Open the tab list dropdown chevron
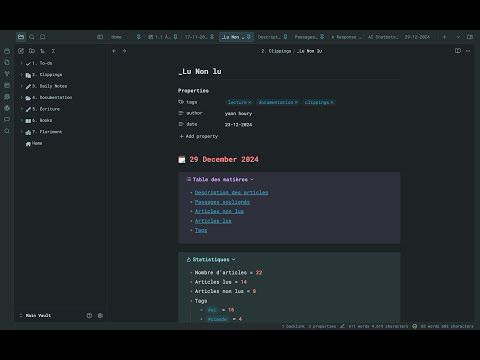This screenshot has width=480, height=360. coord(458,37)
